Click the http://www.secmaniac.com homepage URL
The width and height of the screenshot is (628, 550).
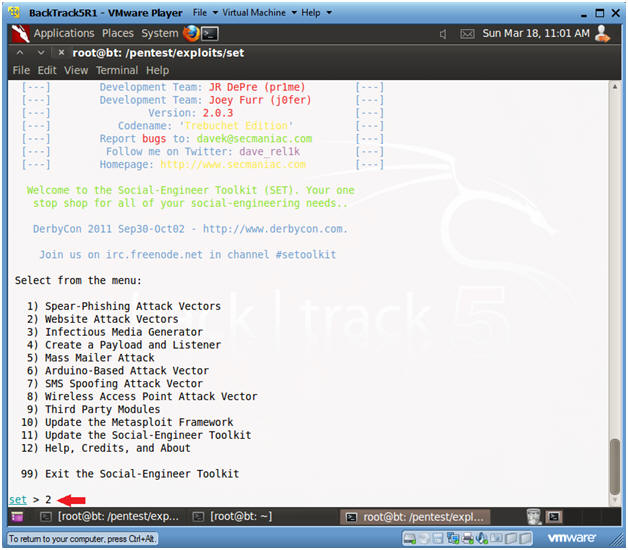pyautogui.click(x=233, y=164)
